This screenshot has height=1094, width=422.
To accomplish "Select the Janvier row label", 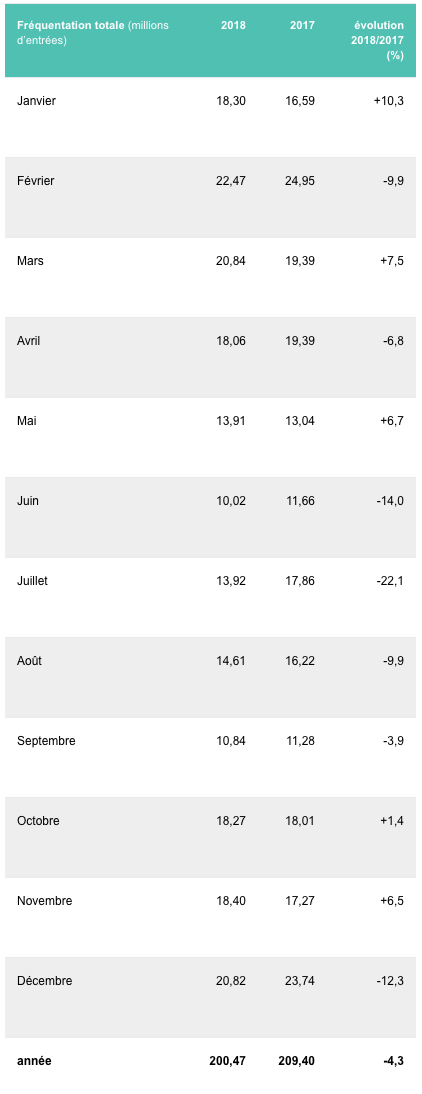I will point(36,100).
